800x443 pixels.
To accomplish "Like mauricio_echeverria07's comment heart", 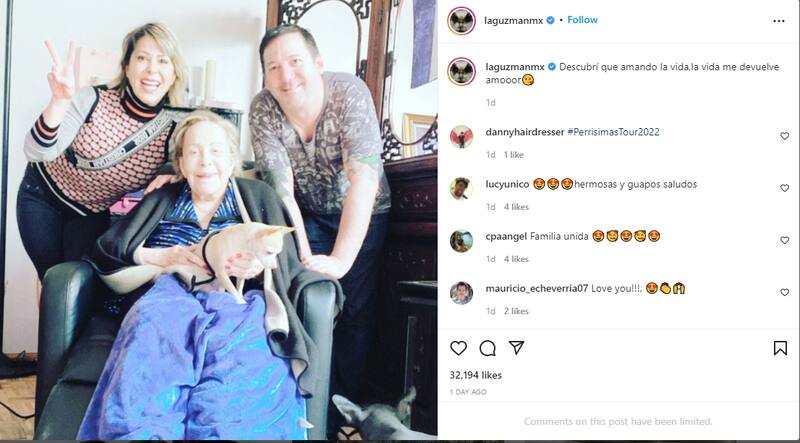I will tap(785, 292).
